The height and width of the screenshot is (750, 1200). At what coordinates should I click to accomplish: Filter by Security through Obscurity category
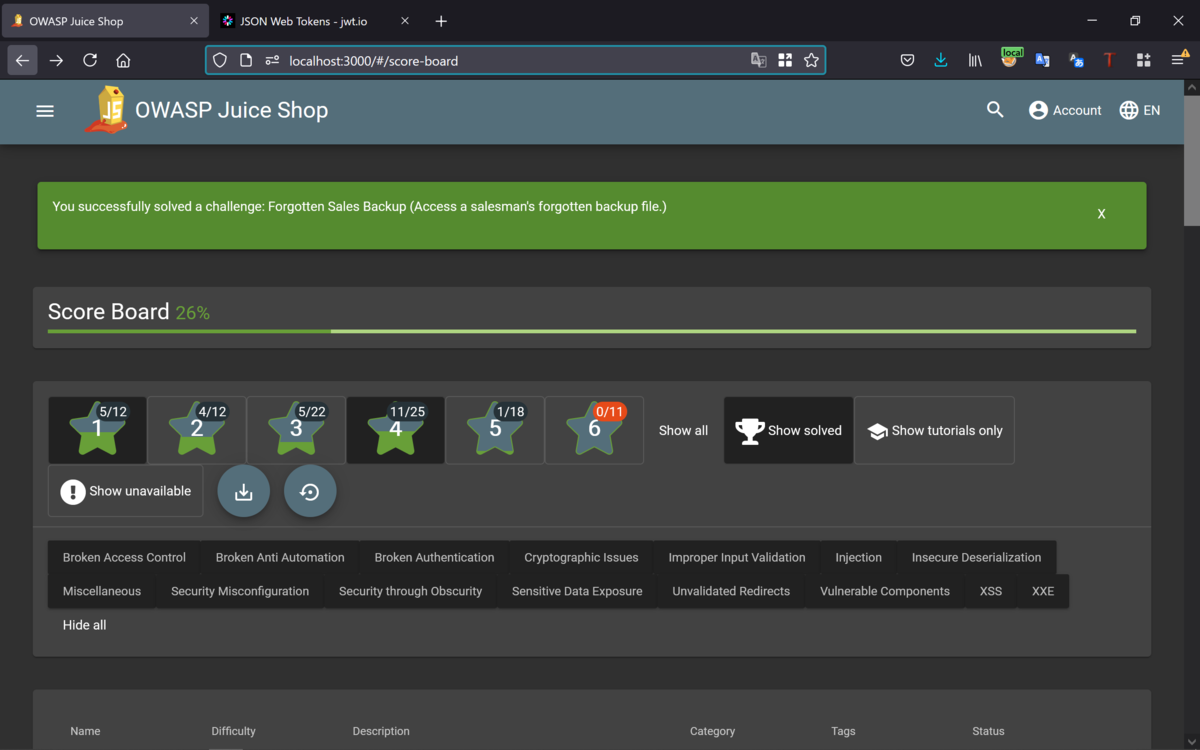pos(410,591)
